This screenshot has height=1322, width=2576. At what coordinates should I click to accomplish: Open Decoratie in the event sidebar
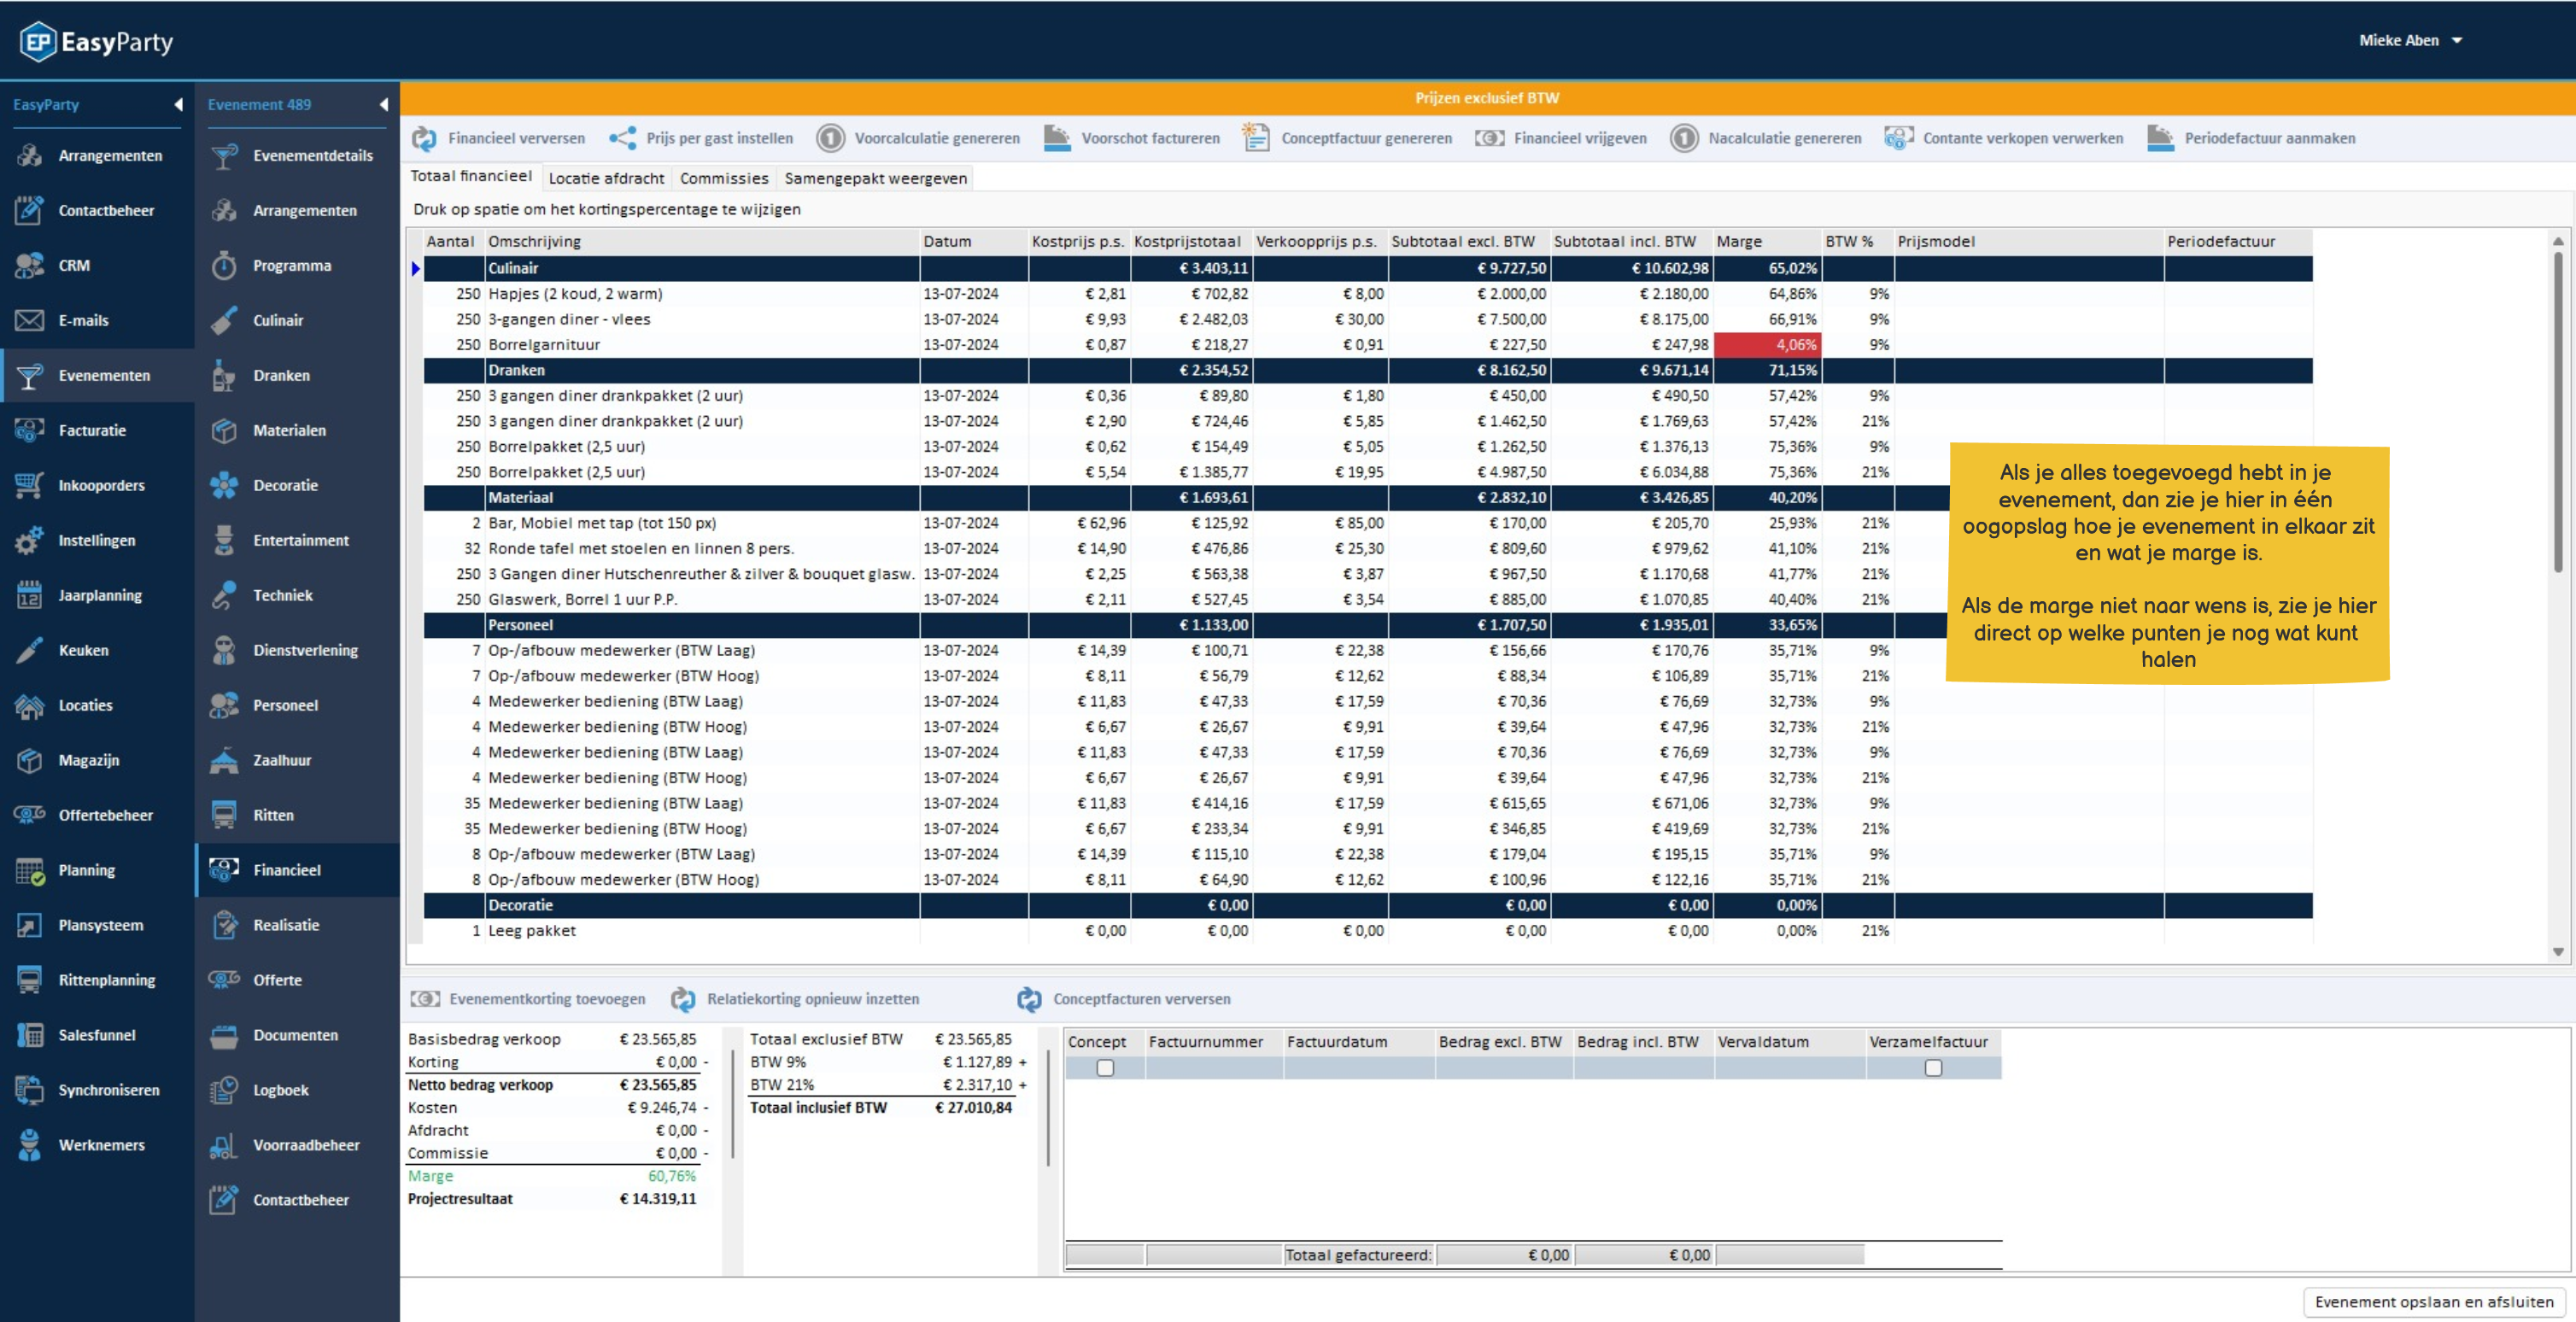(297, 485)
